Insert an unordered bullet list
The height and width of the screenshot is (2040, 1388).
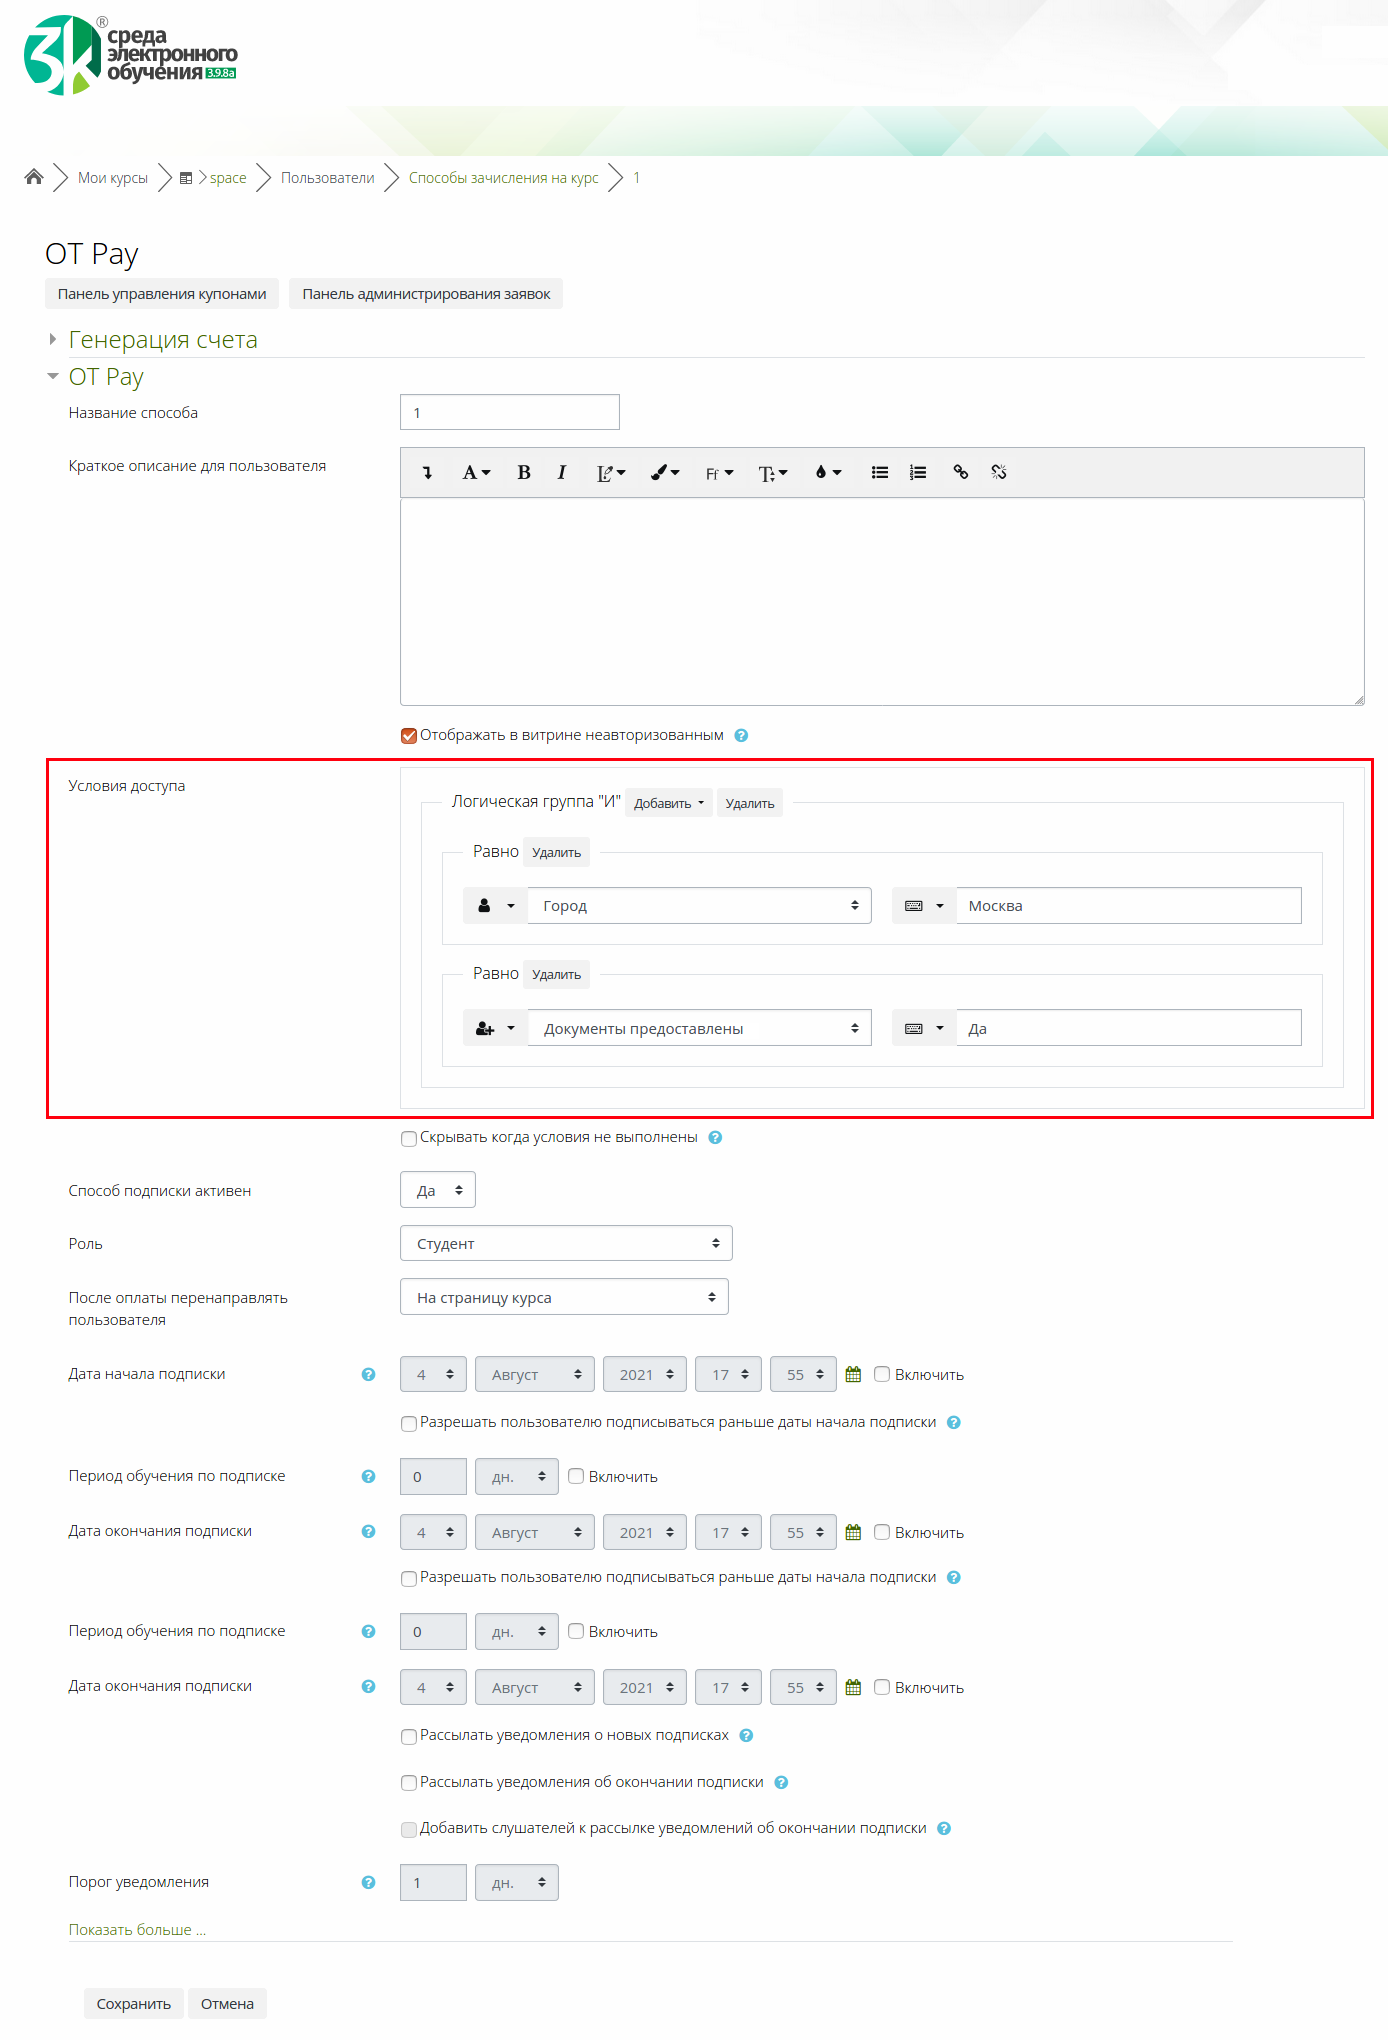click(879, 473)
